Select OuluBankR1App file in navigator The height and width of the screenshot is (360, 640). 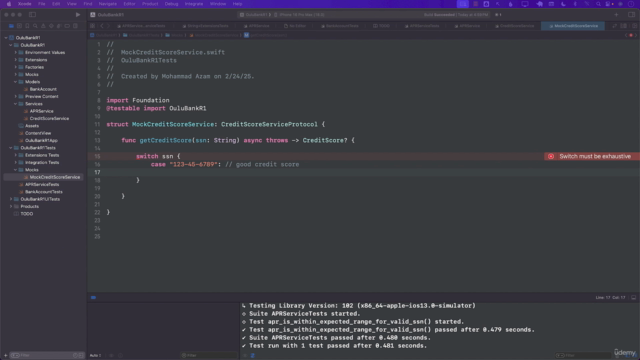click(41, 140)
